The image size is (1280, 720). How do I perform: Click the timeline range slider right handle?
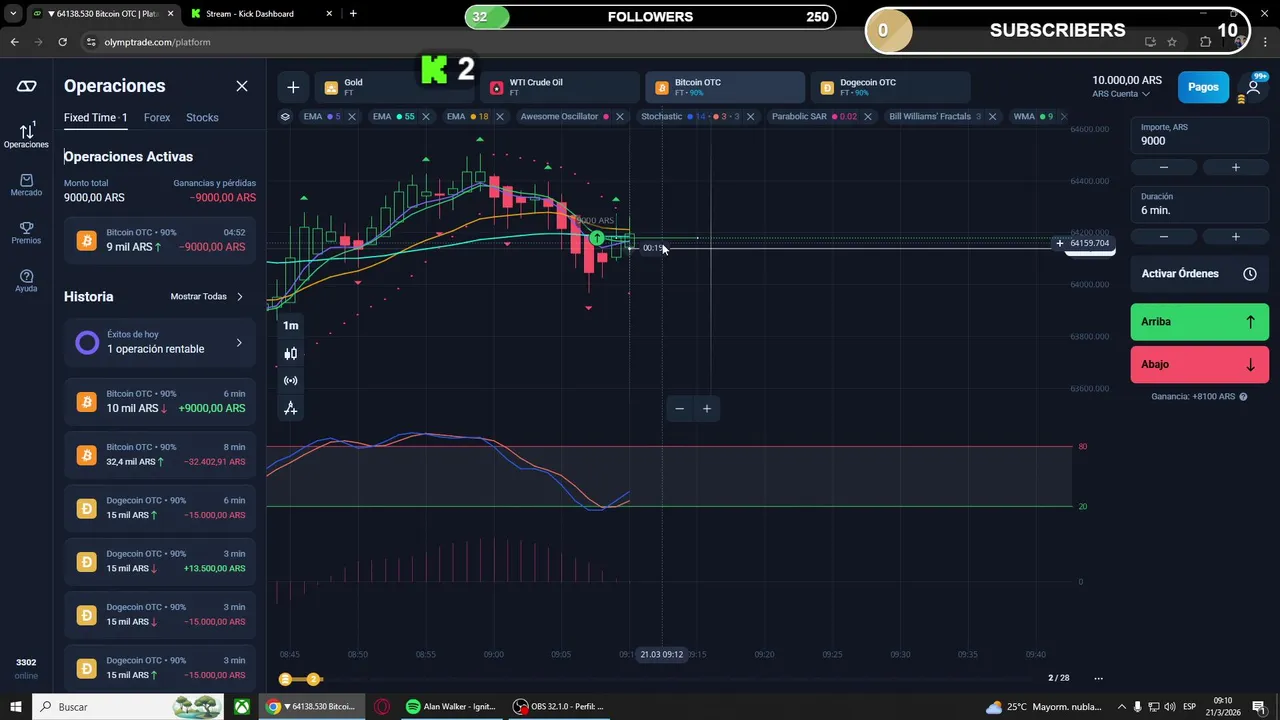[313, 679]
